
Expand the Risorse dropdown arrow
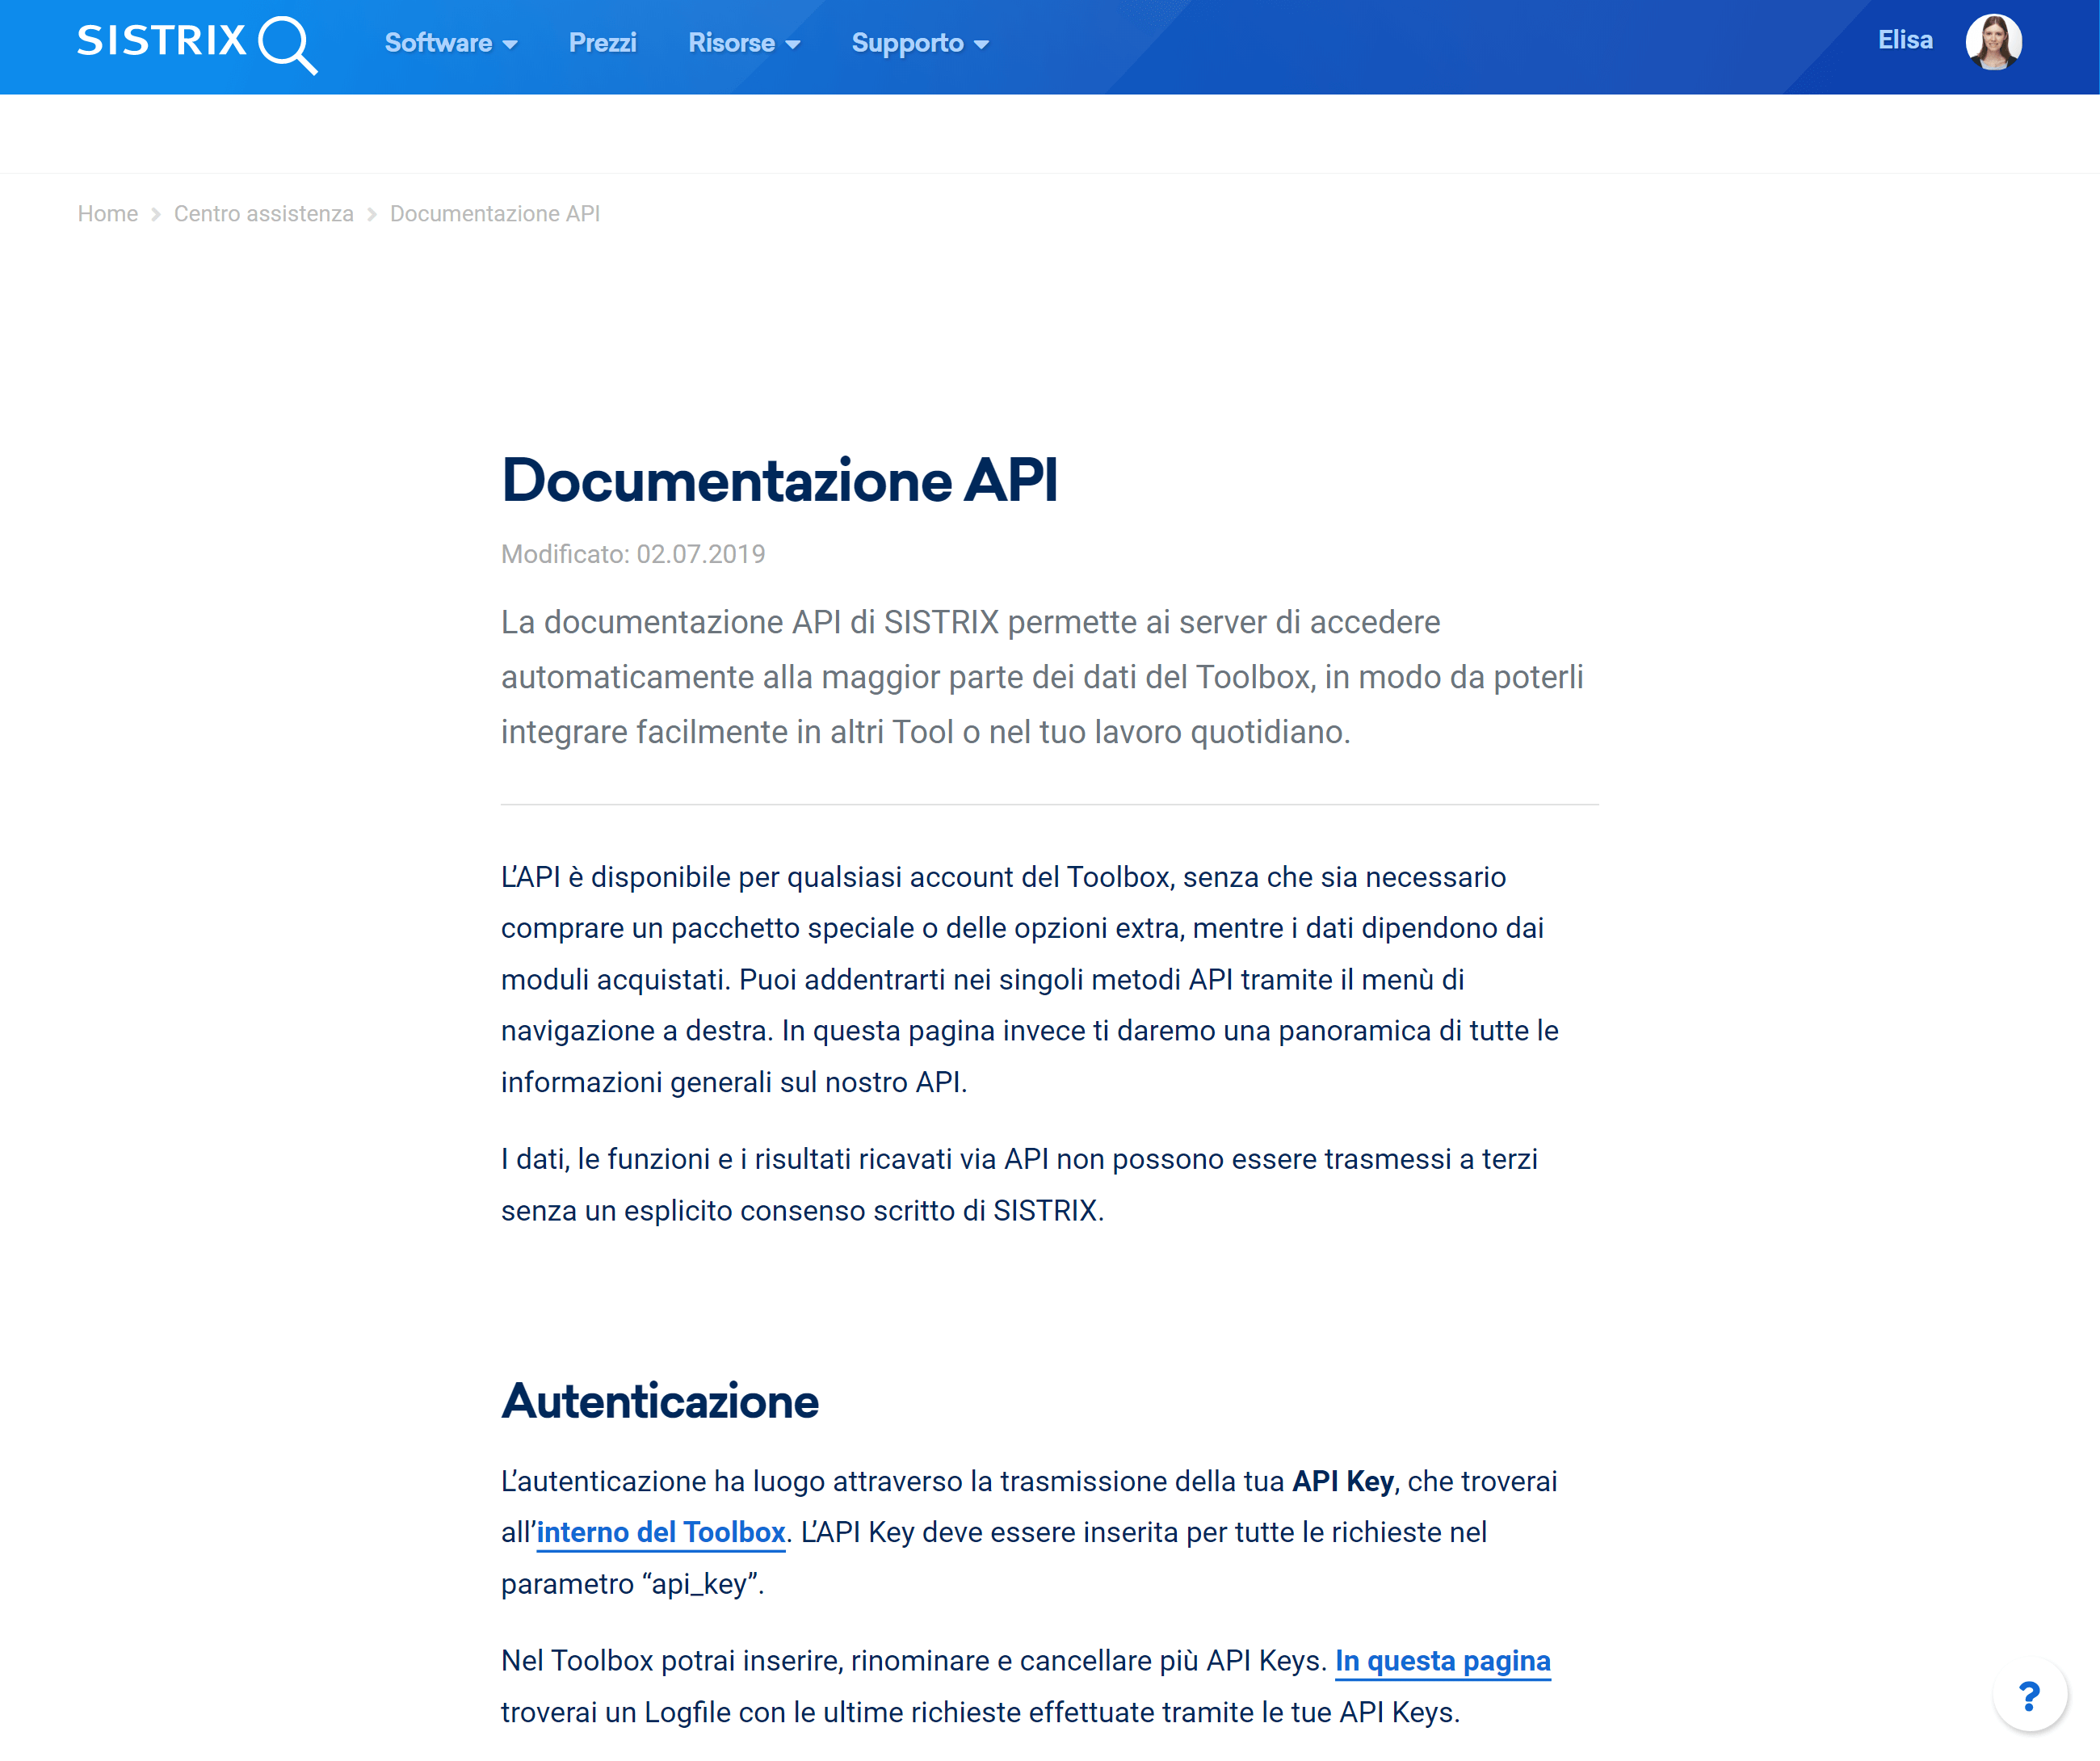793,45
